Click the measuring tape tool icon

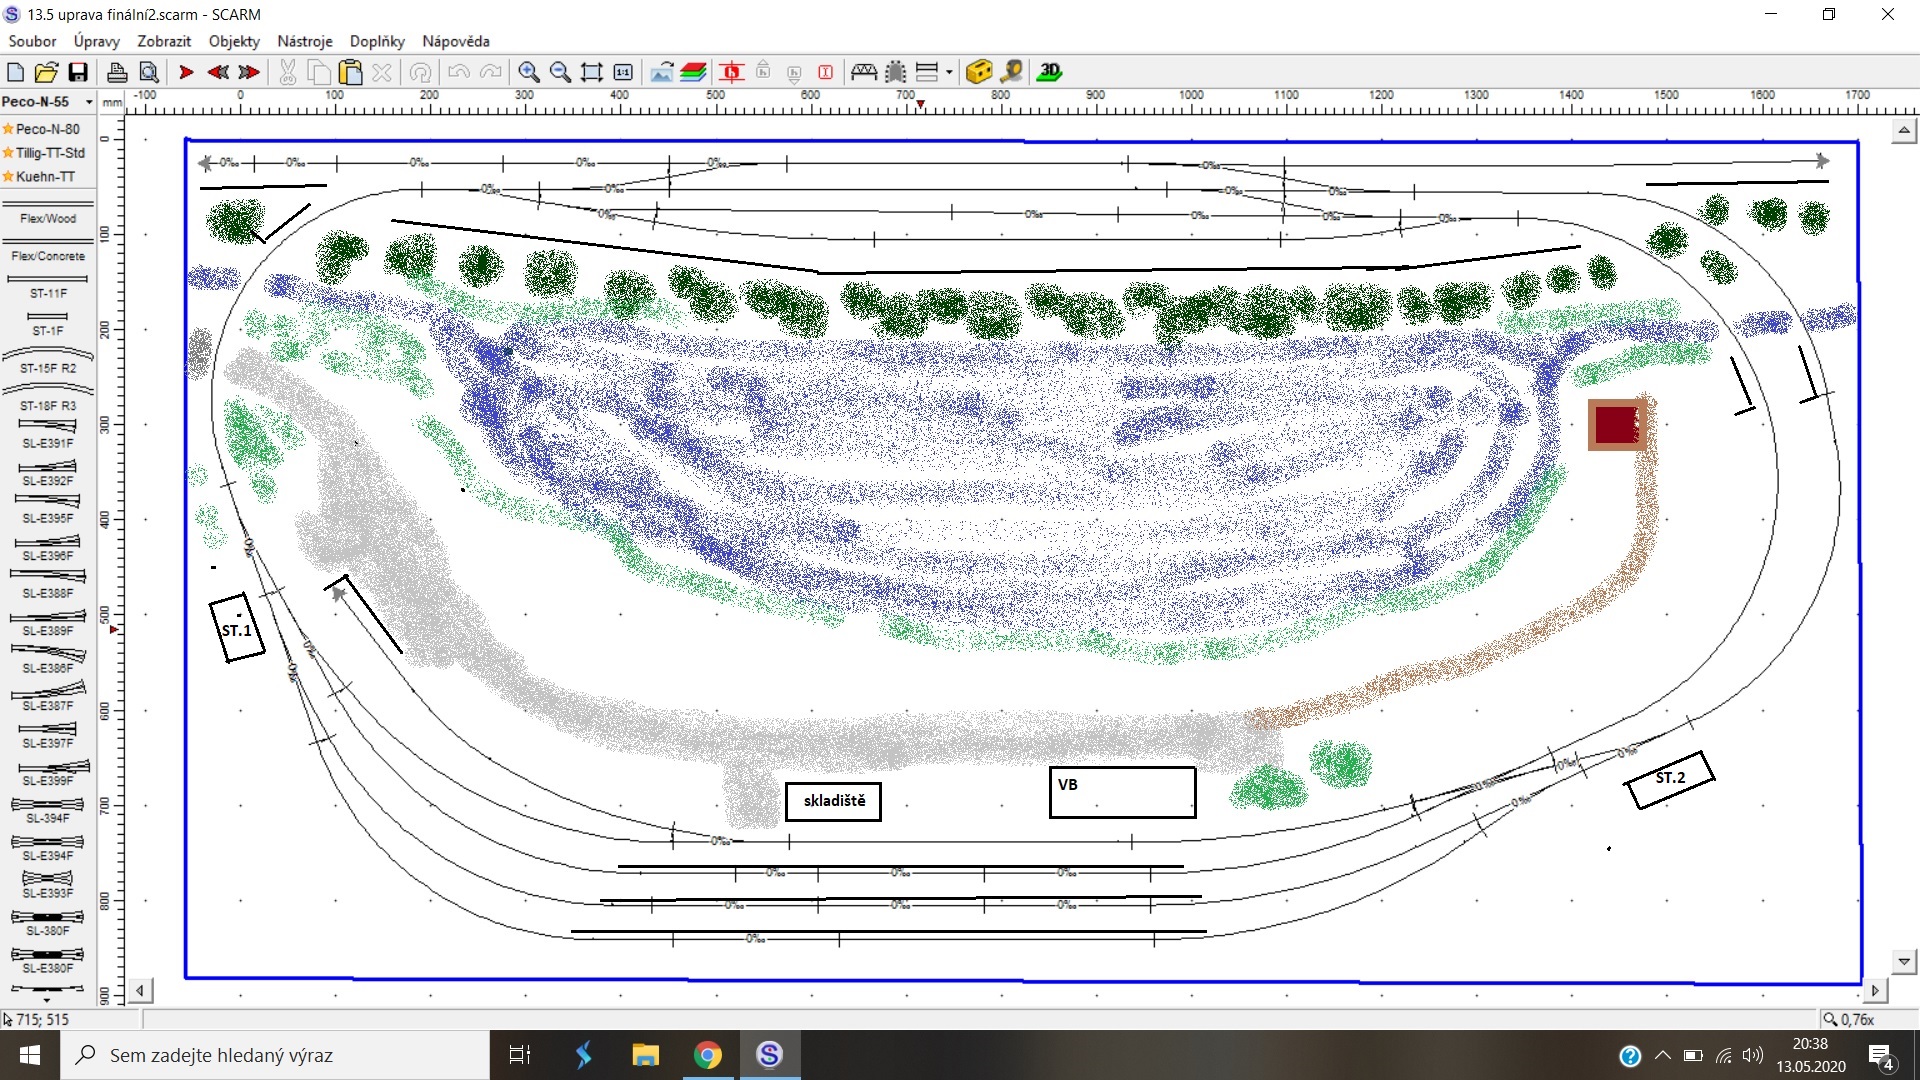coord(1012,72)
